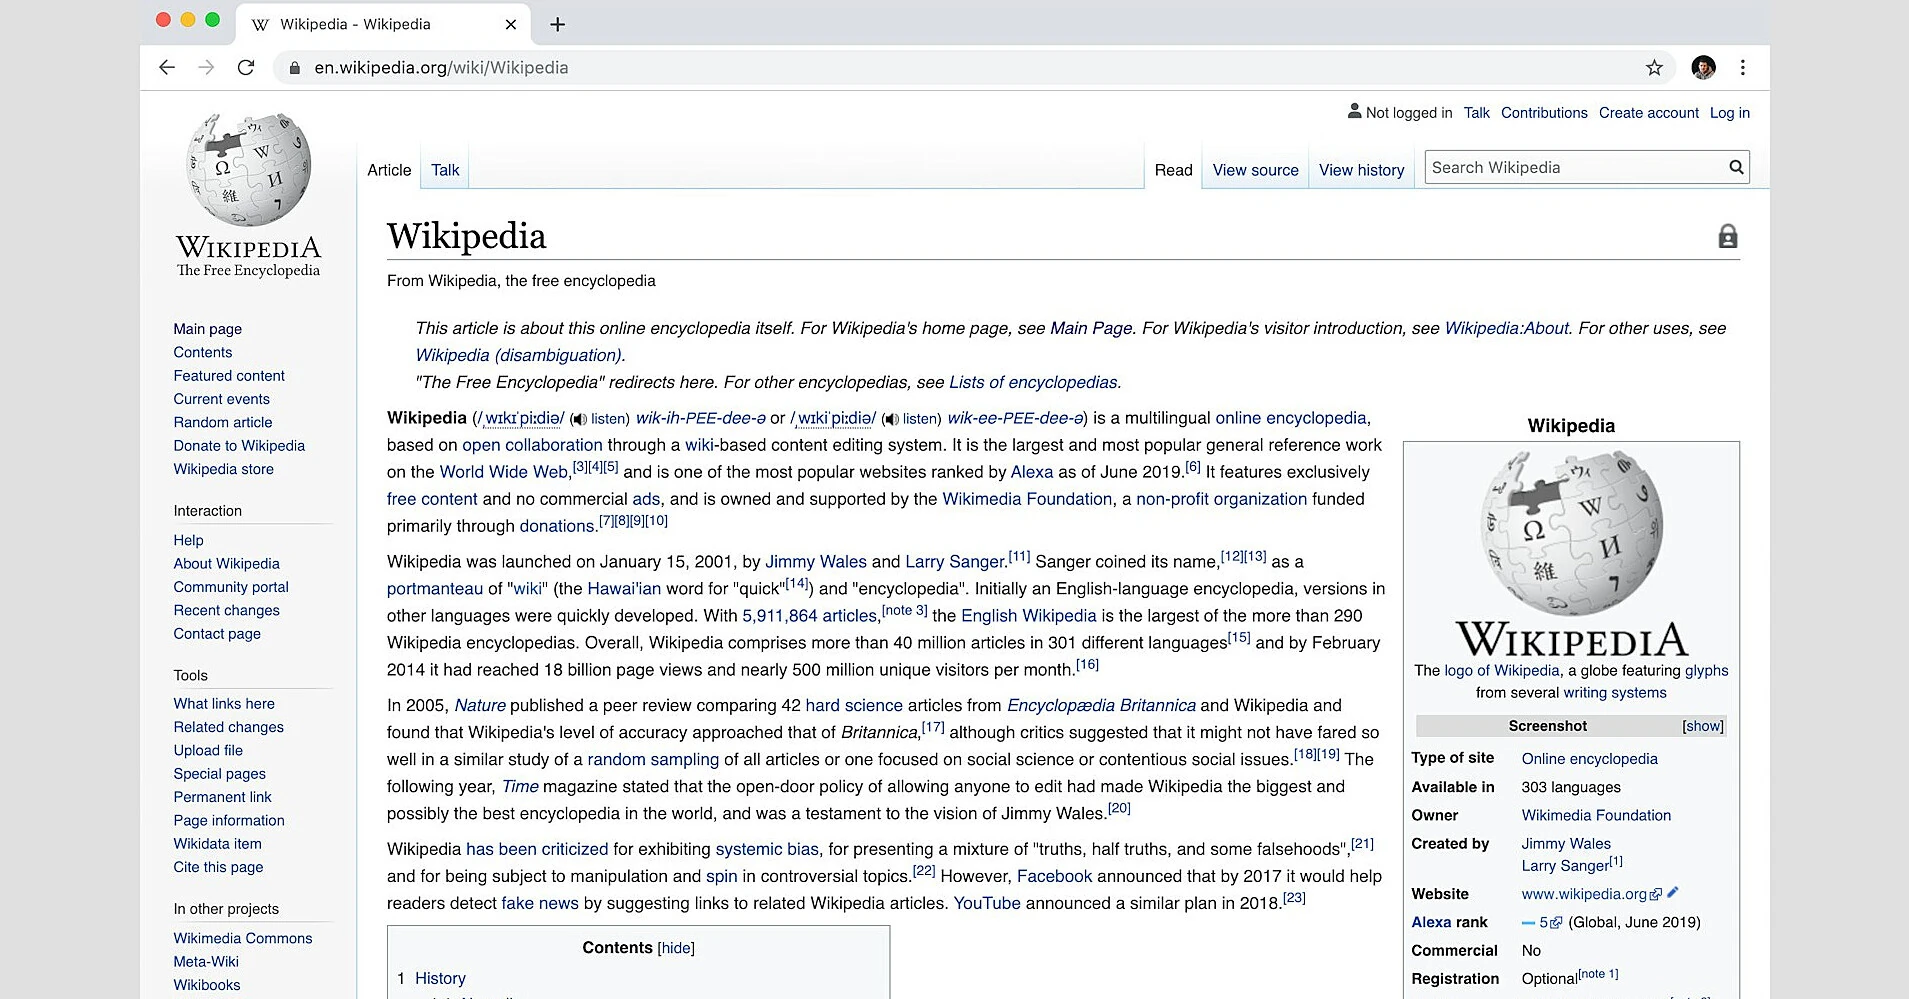Click the Log in link
The height and width of the screenshot is (999, 1909).
(1729, 113)
